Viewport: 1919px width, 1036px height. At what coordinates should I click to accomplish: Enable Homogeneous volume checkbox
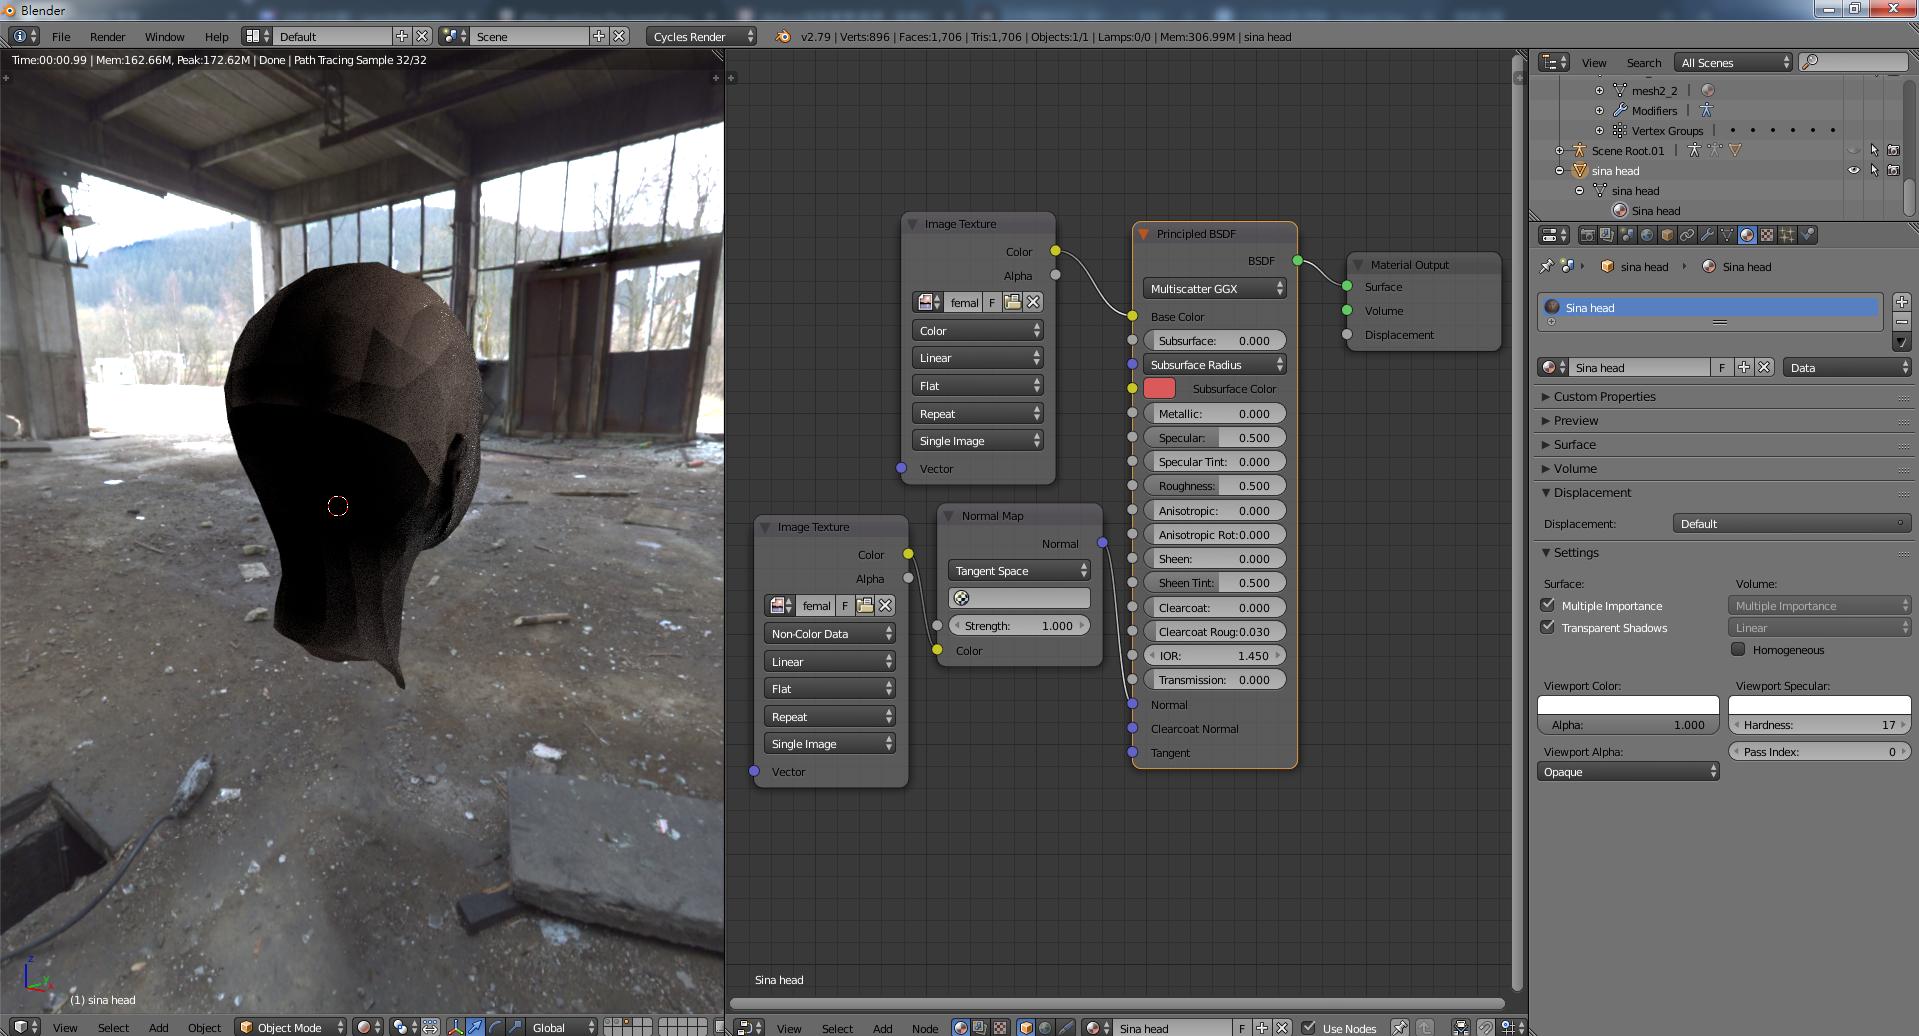click(x=1738, y=649)
